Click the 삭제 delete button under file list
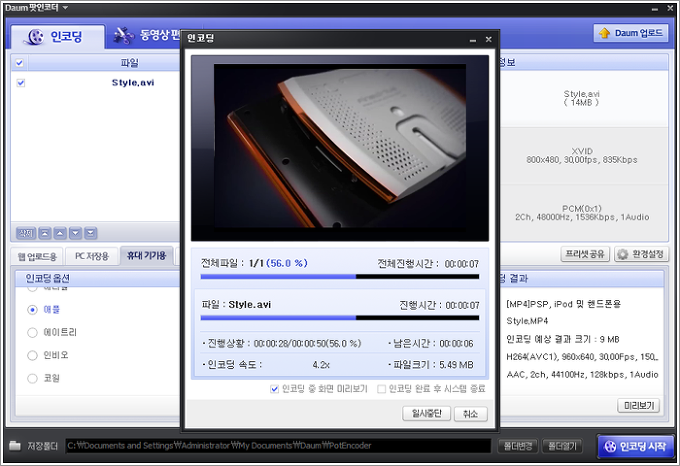 click(26, 233)
